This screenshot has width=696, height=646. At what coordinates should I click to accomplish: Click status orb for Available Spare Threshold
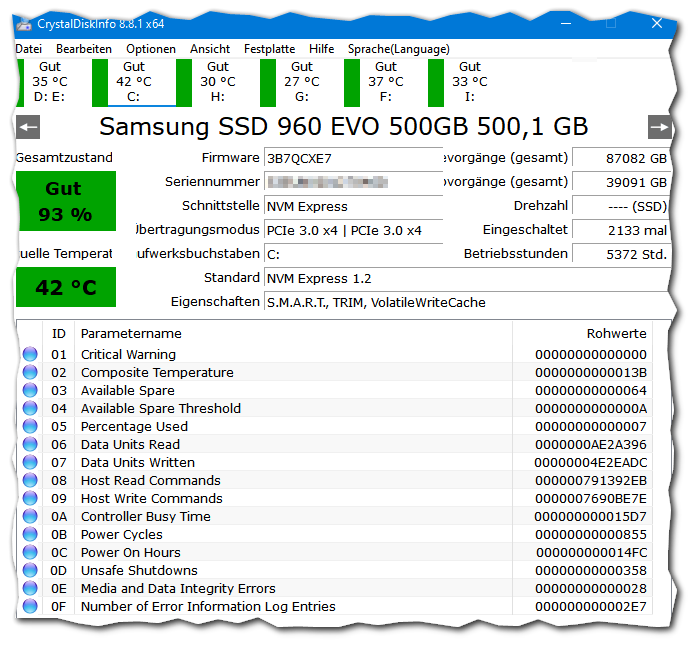pyautogui.click(x=30, y=408)
